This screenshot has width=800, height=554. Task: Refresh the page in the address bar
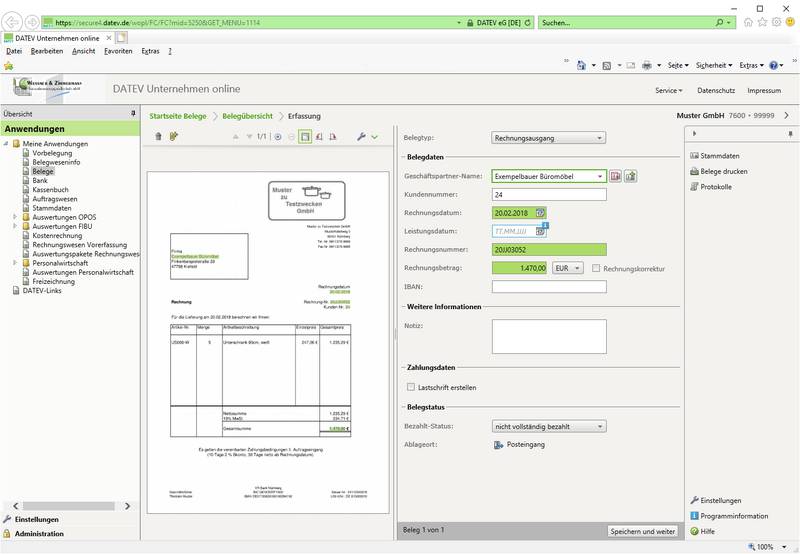click(x=528, y=23)
